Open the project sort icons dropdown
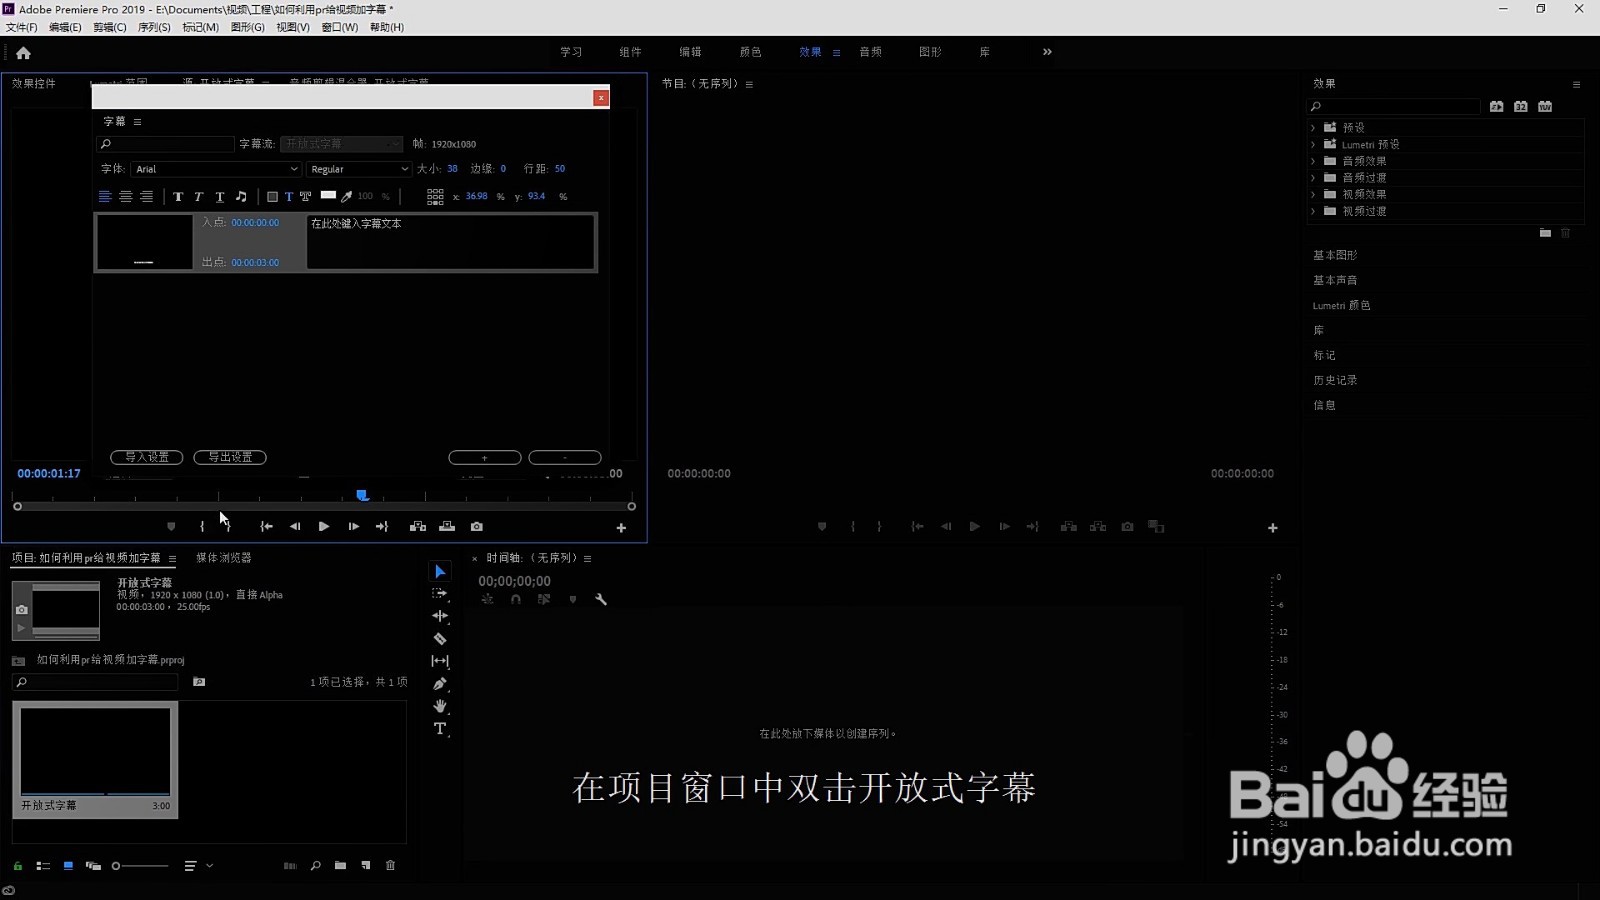1600x900 pixels. click(198, 866)
